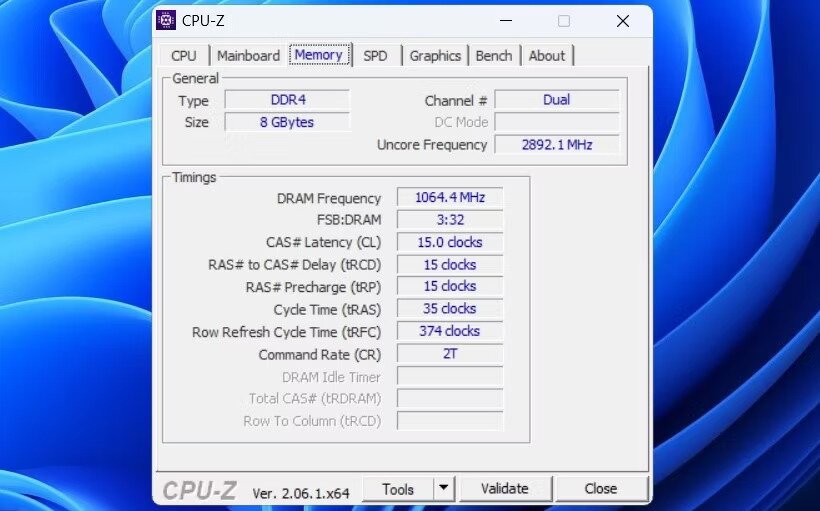
Task: Select the 35 clocks tRAS value
Action: point(450,309)
